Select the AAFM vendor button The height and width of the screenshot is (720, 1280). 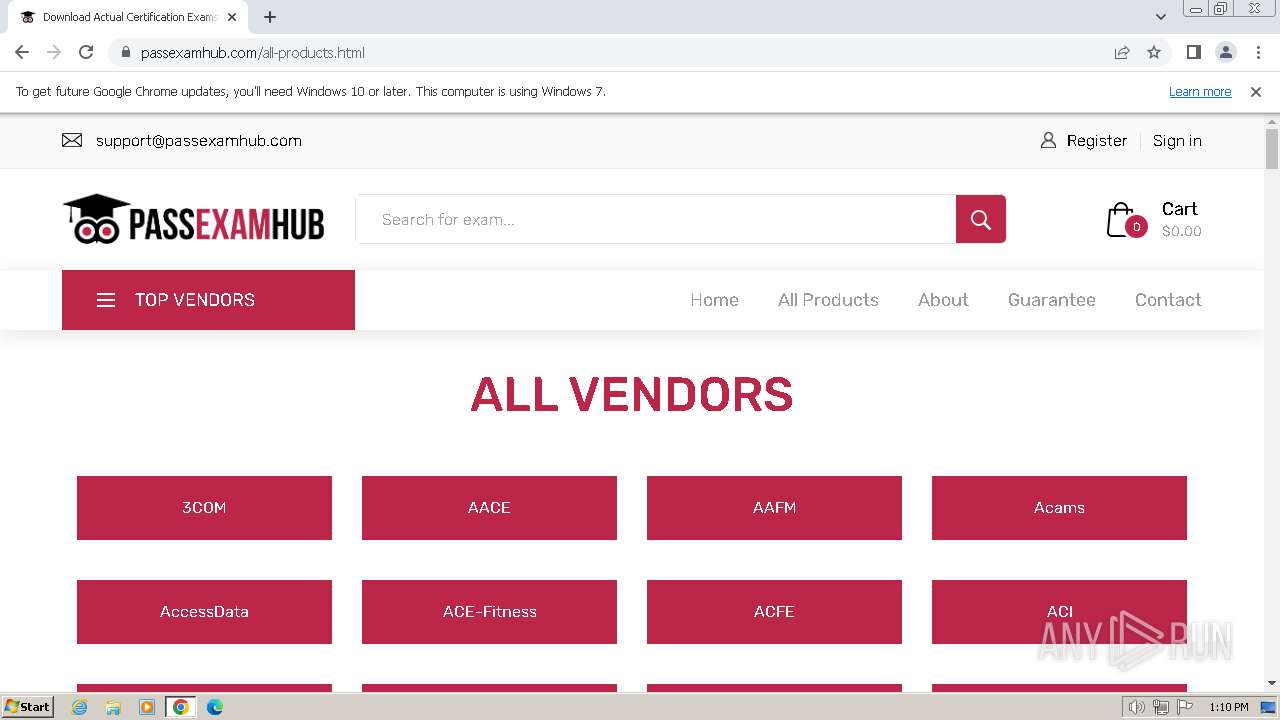(774, 508)
